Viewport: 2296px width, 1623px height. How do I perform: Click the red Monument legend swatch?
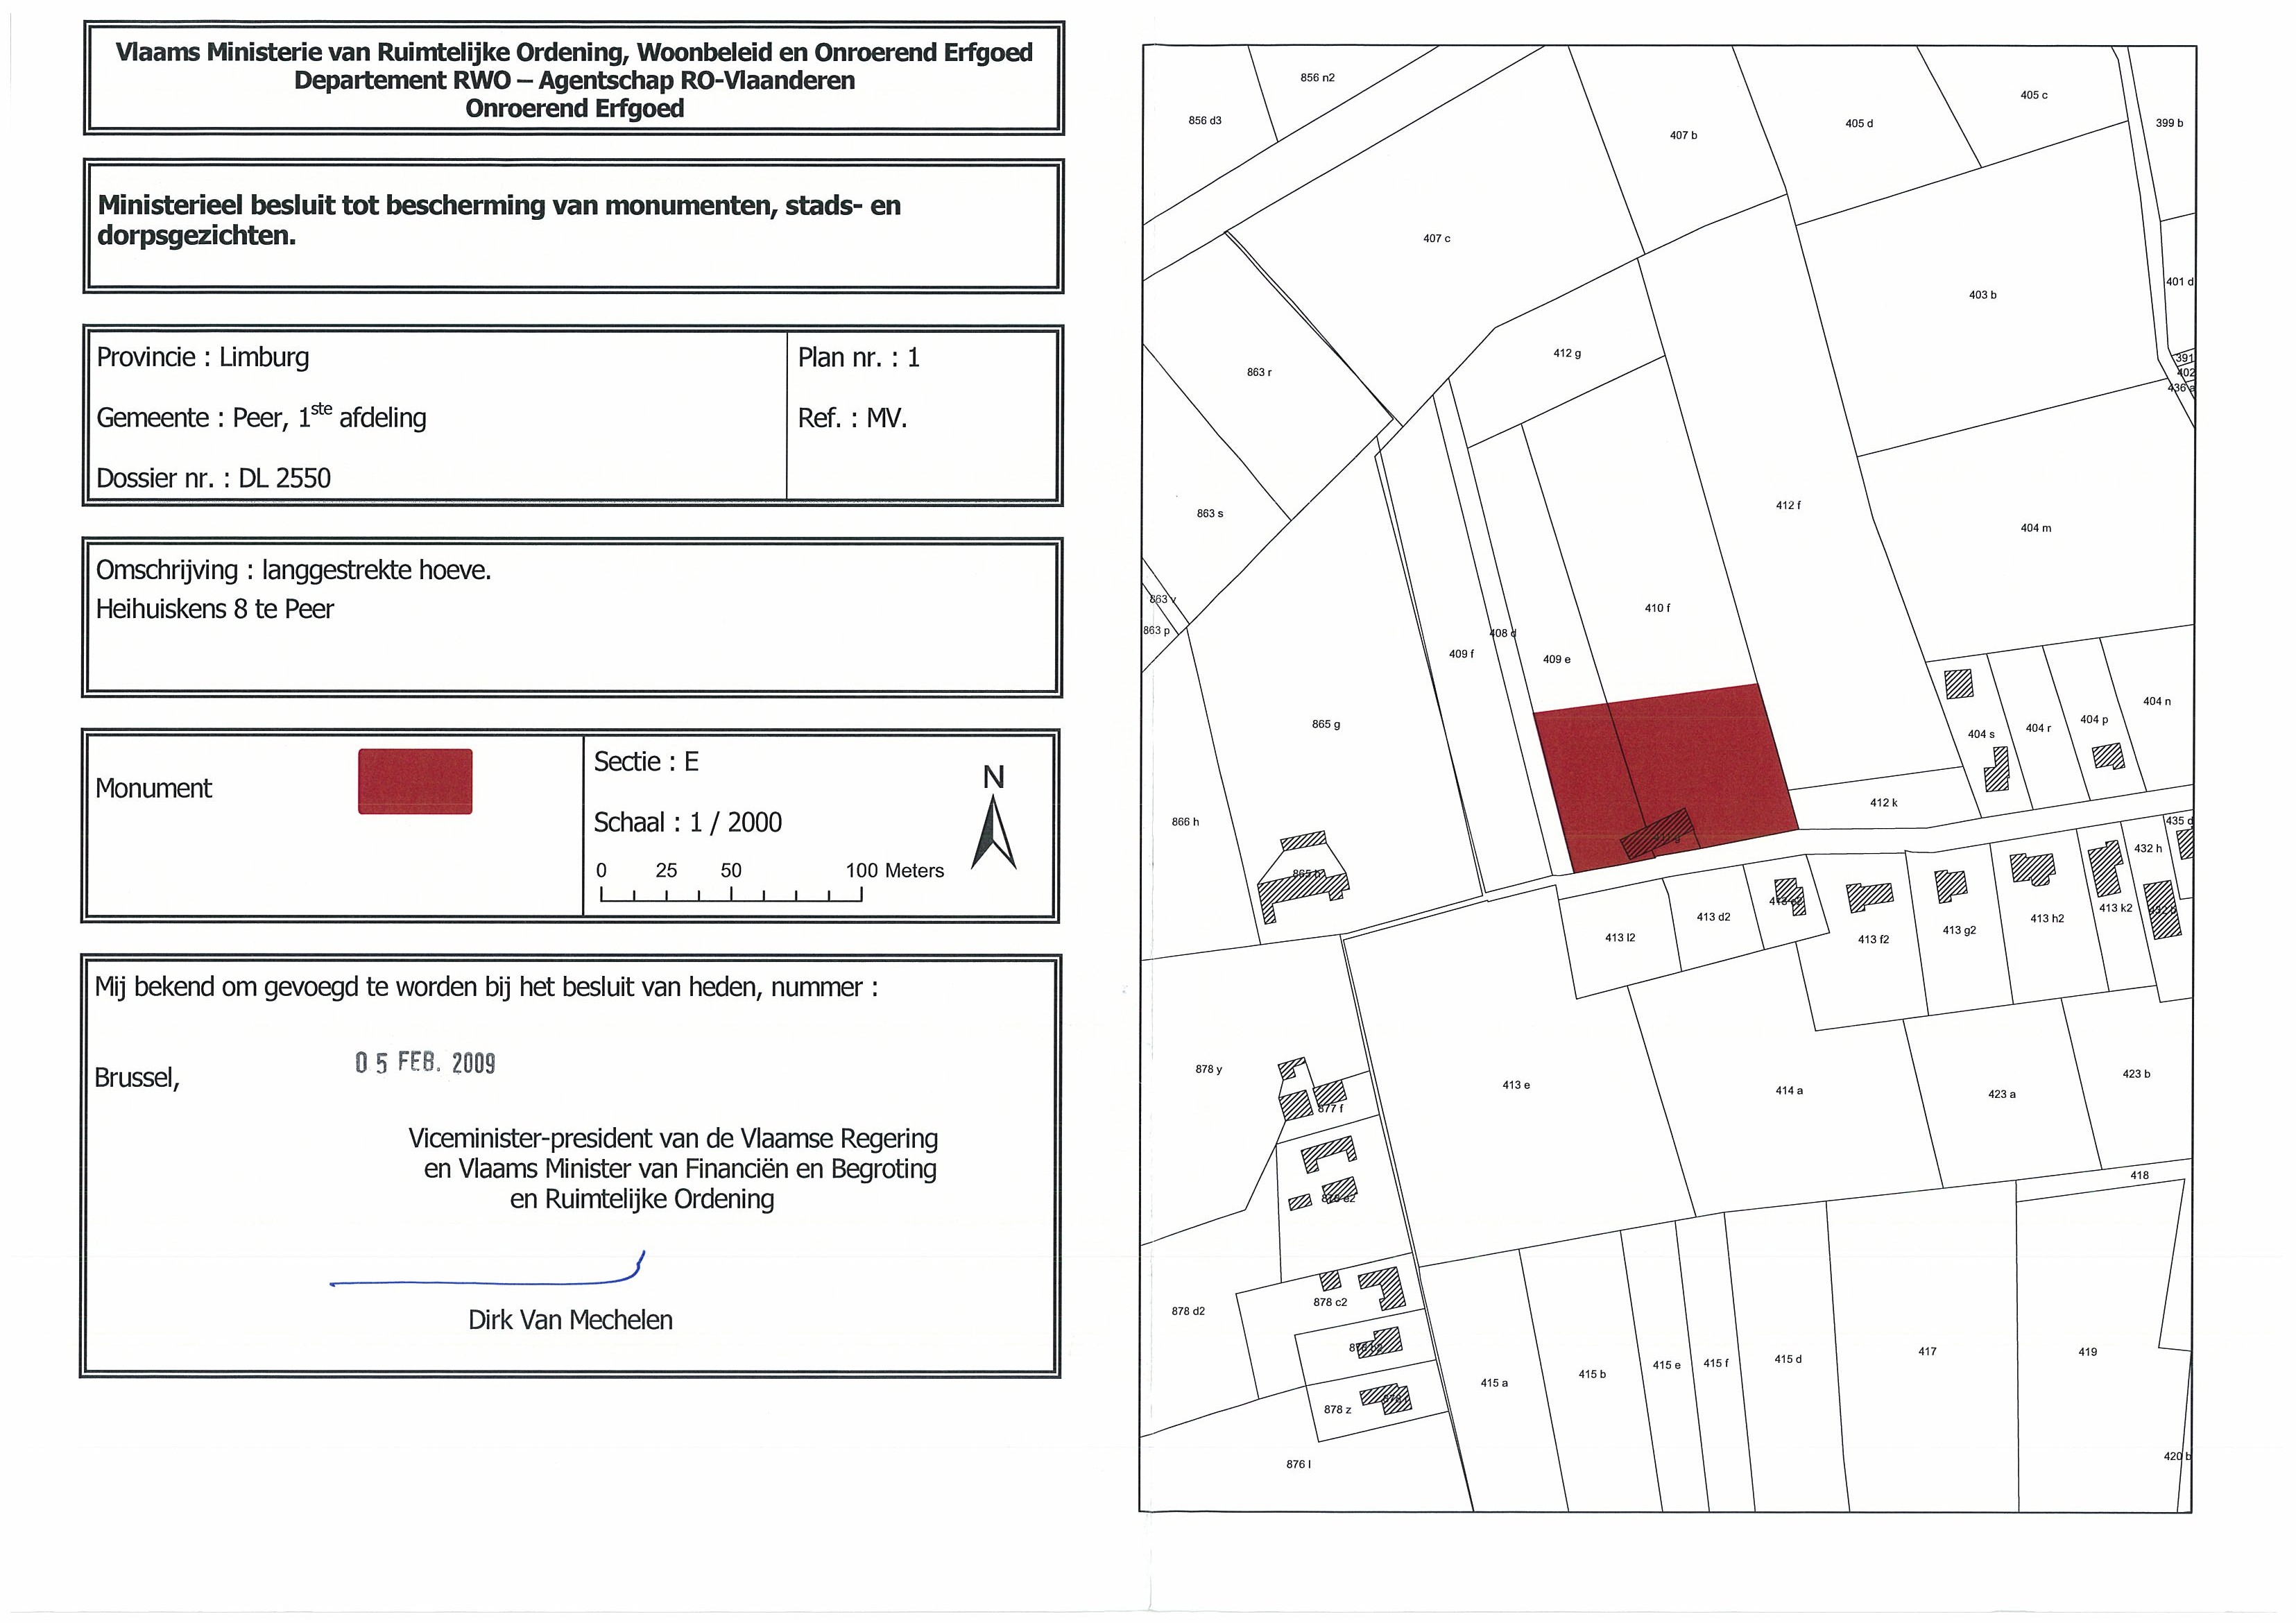[x=415, y=781]
